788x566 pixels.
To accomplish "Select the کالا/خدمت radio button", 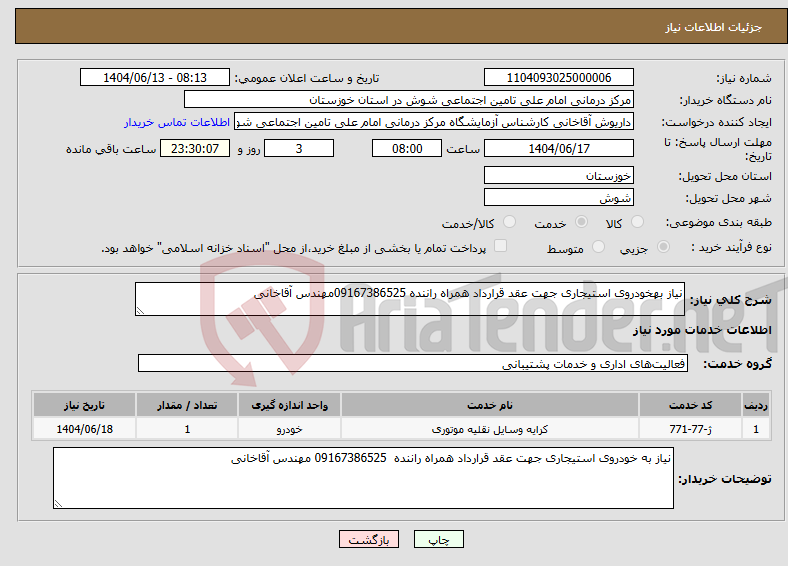I will (x=510, y=222).
